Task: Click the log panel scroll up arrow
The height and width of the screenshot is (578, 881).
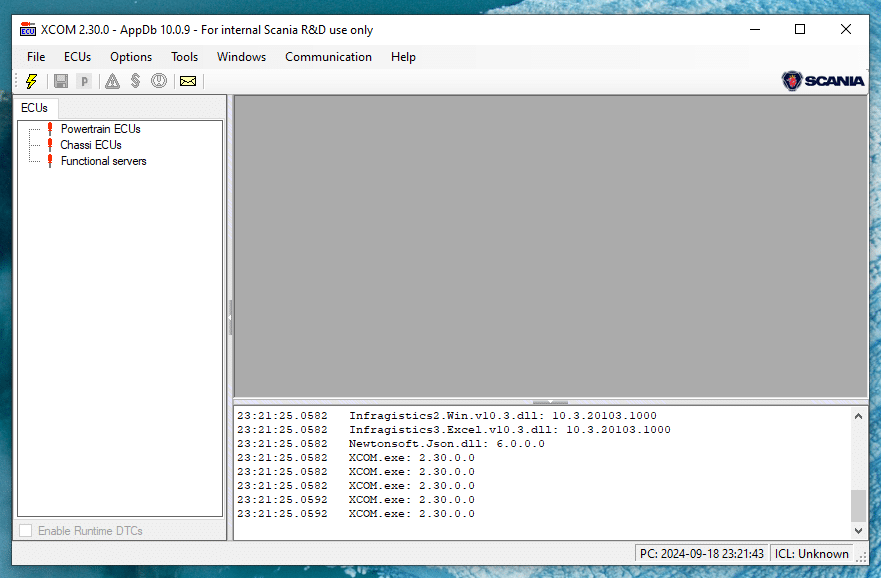Action: pyautogui.click(x=859, y=415)
